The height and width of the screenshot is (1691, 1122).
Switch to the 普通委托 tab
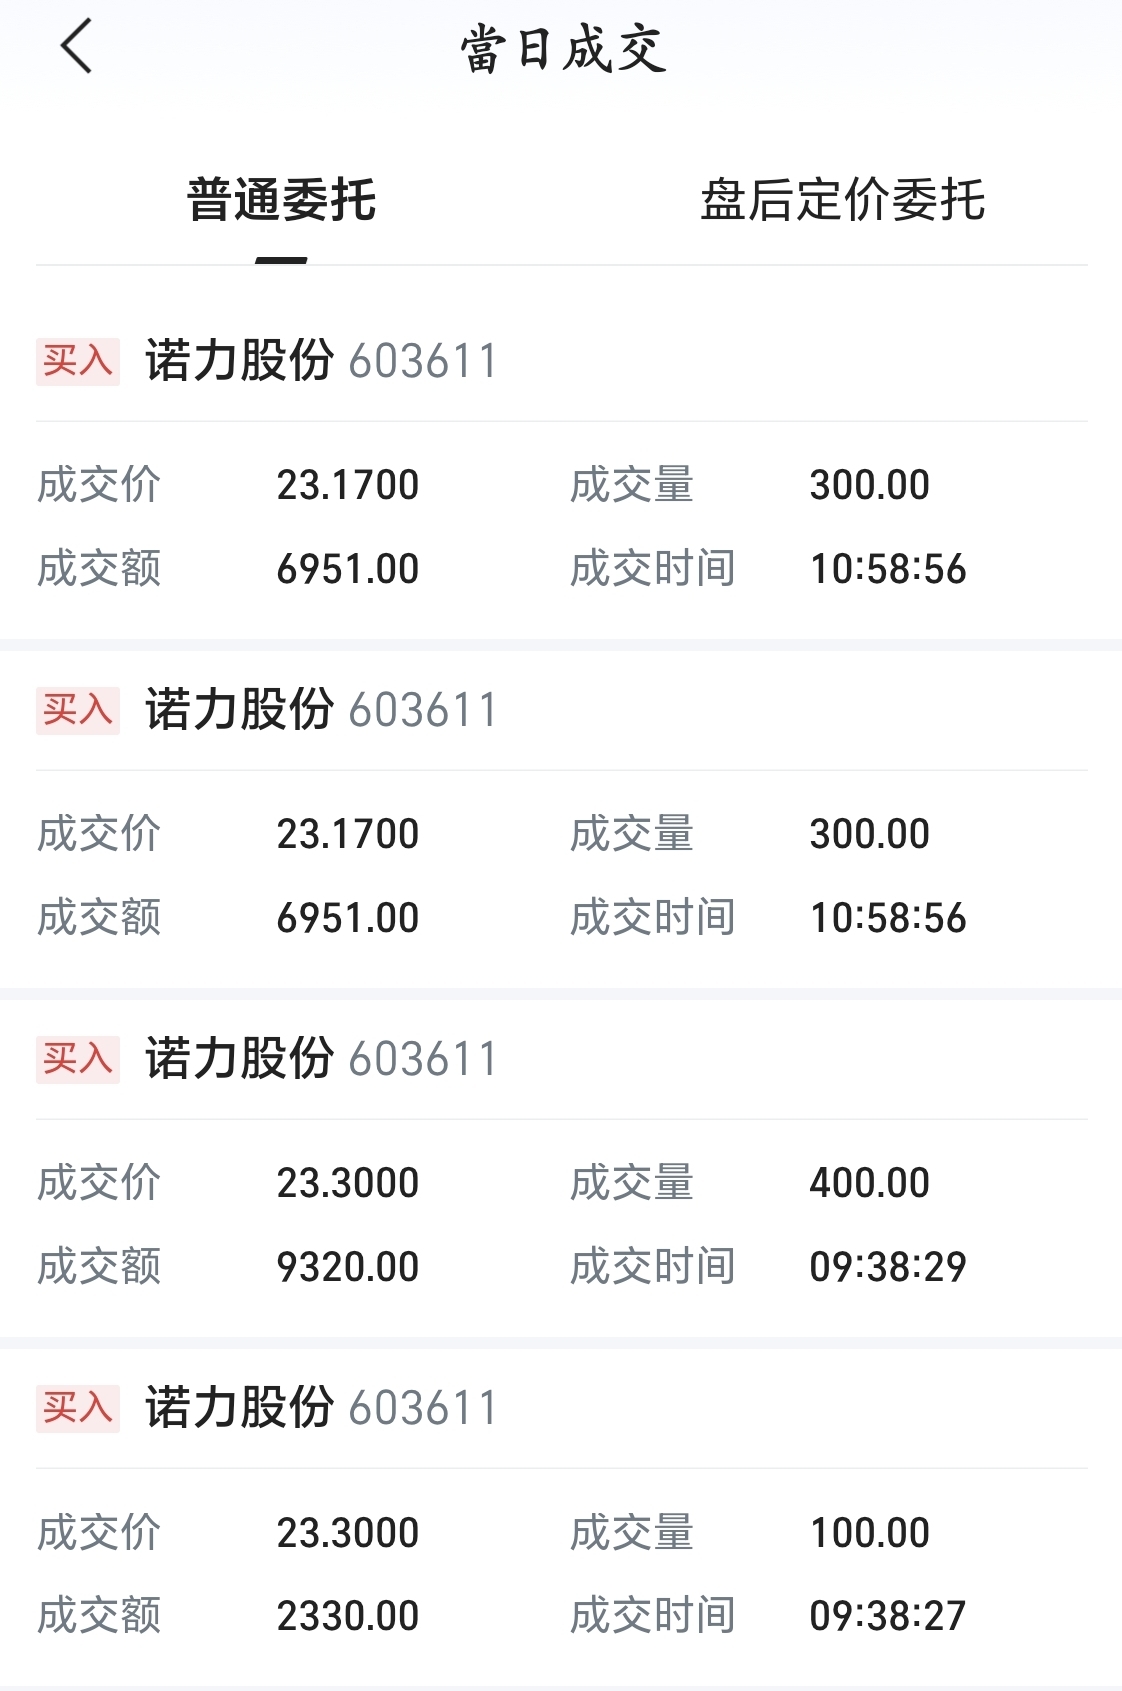tap(281, 200)
